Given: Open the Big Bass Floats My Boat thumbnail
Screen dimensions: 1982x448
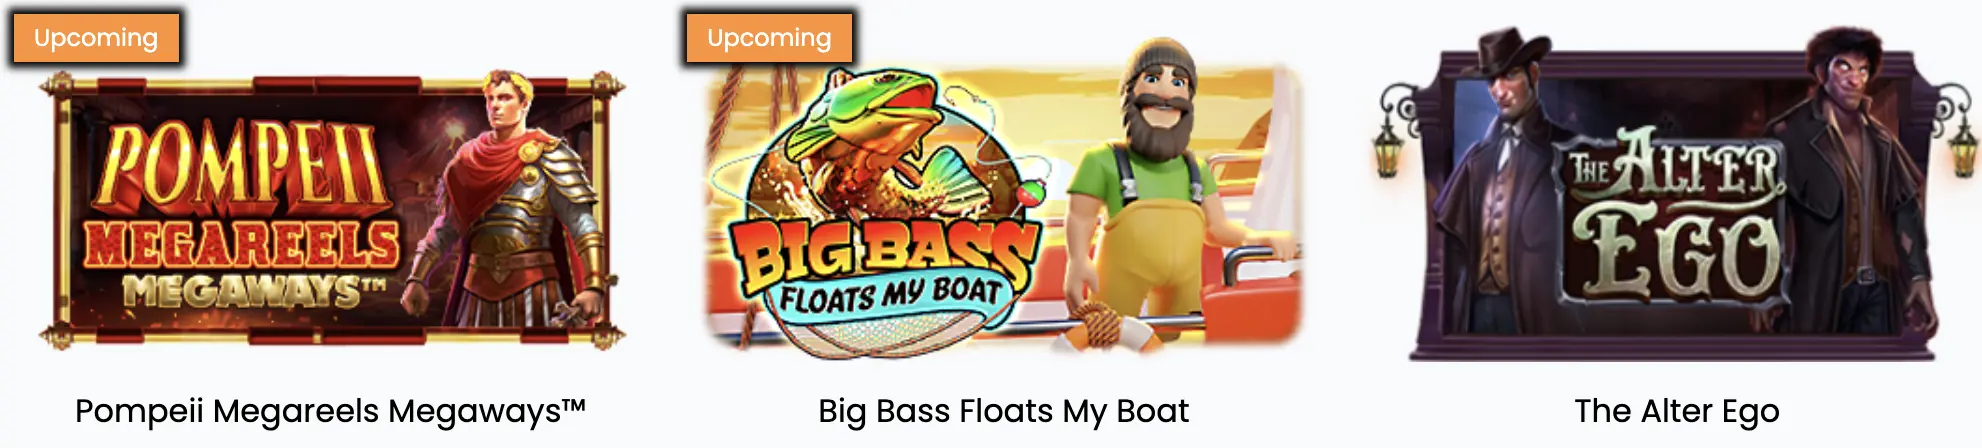Looking at the screenshot, I should (1004, 200).
